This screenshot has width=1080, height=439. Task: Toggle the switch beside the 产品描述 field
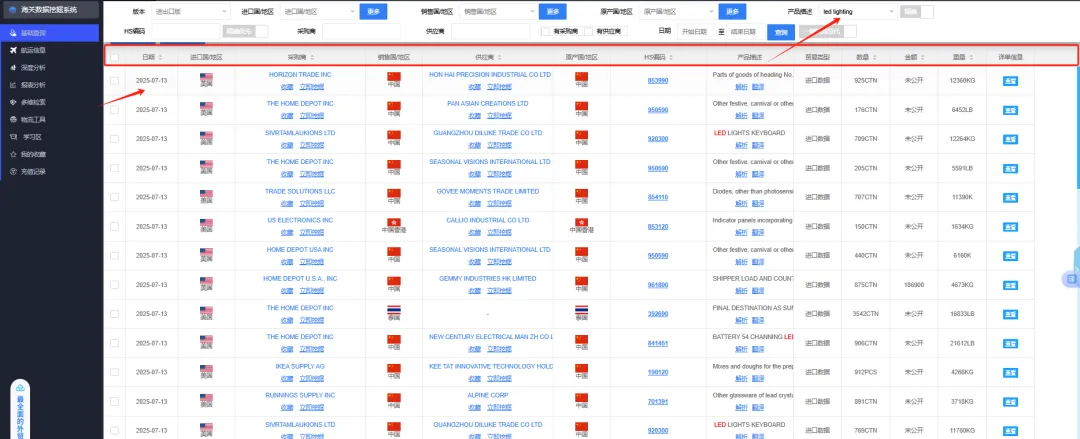tap(917, 11)
